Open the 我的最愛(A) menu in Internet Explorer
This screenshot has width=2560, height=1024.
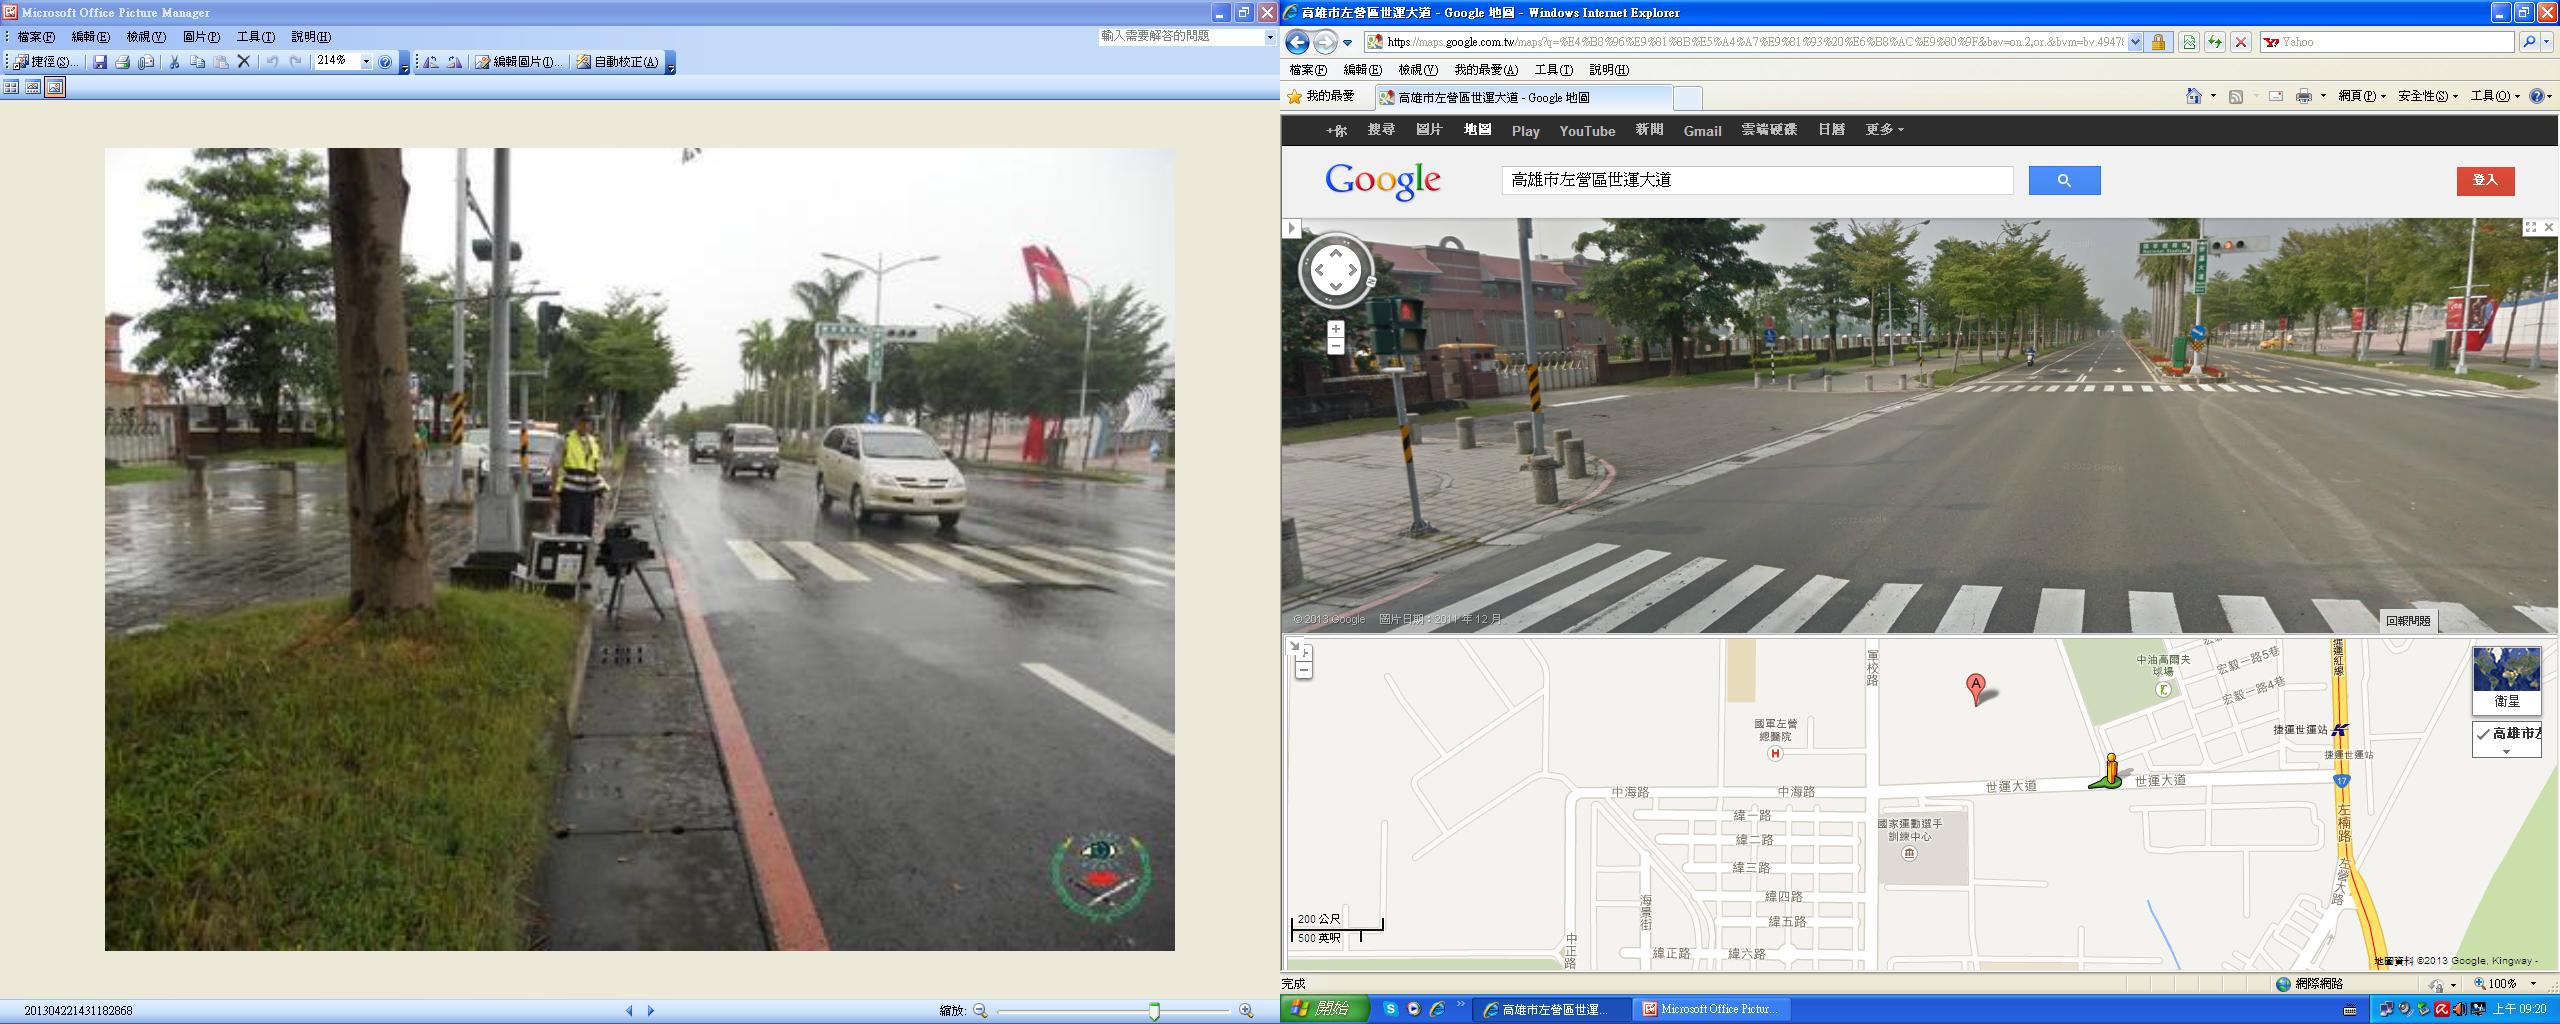[1485, 70]
